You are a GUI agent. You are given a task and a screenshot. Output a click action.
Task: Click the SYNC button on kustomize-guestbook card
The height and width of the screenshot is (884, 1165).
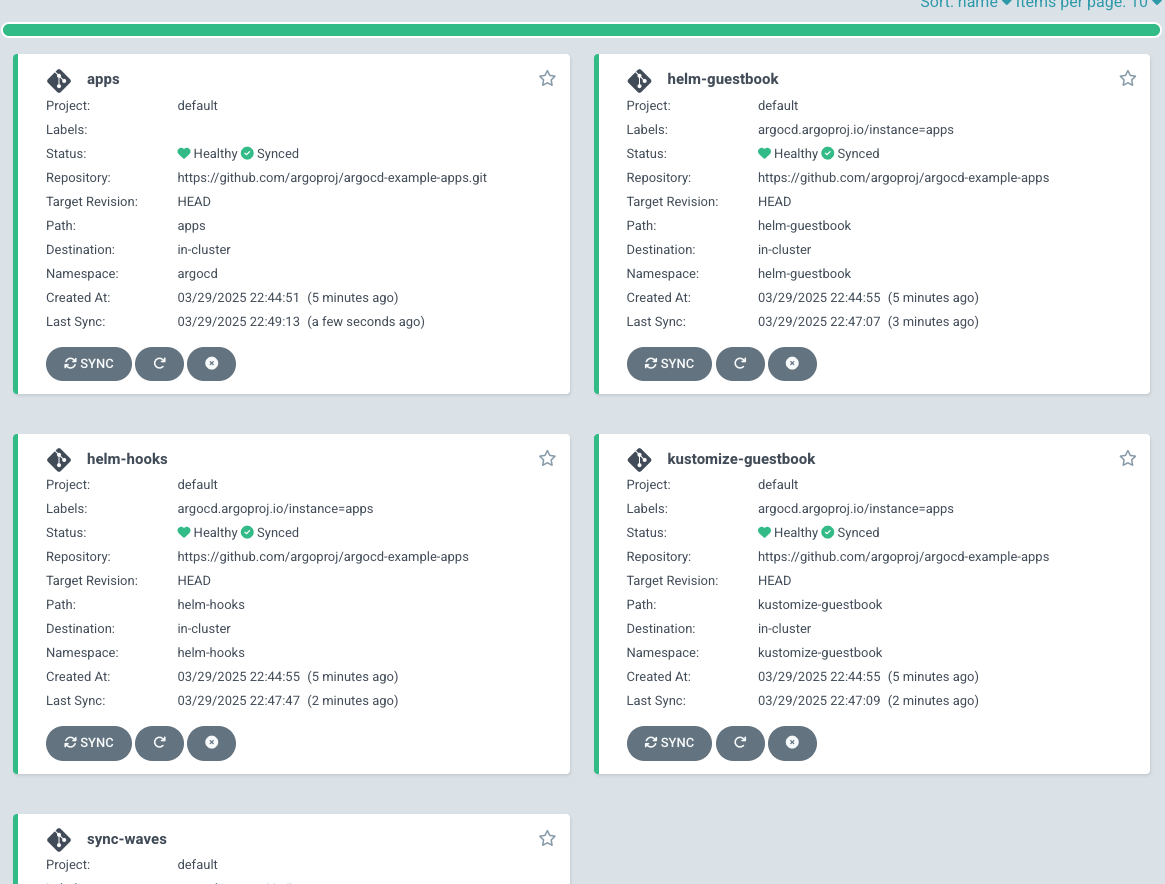pos(669,743)
